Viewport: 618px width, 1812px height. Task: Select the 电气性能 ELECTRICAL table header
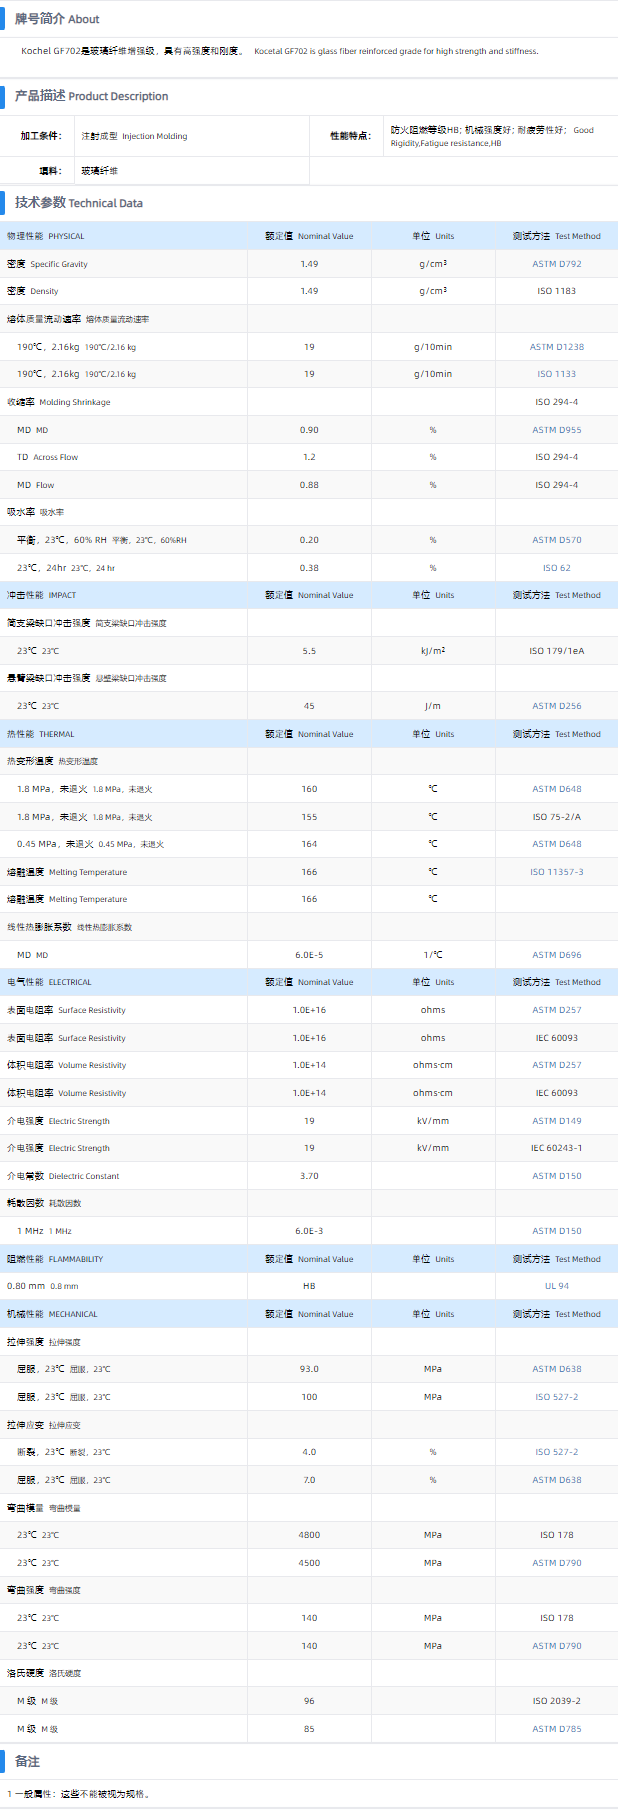(x=49, y=982)
